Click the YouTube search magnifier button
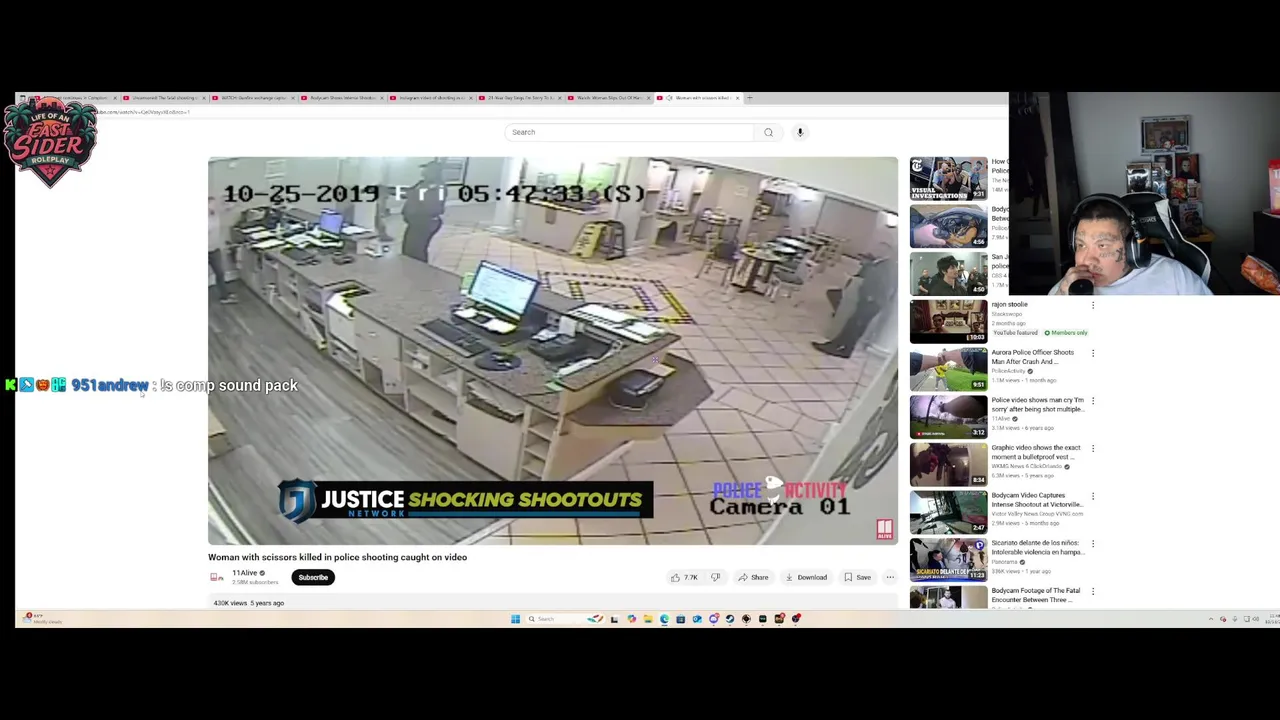Image resolution: width=1280 pixels, height=720 pixels. [x=768, y=132]
